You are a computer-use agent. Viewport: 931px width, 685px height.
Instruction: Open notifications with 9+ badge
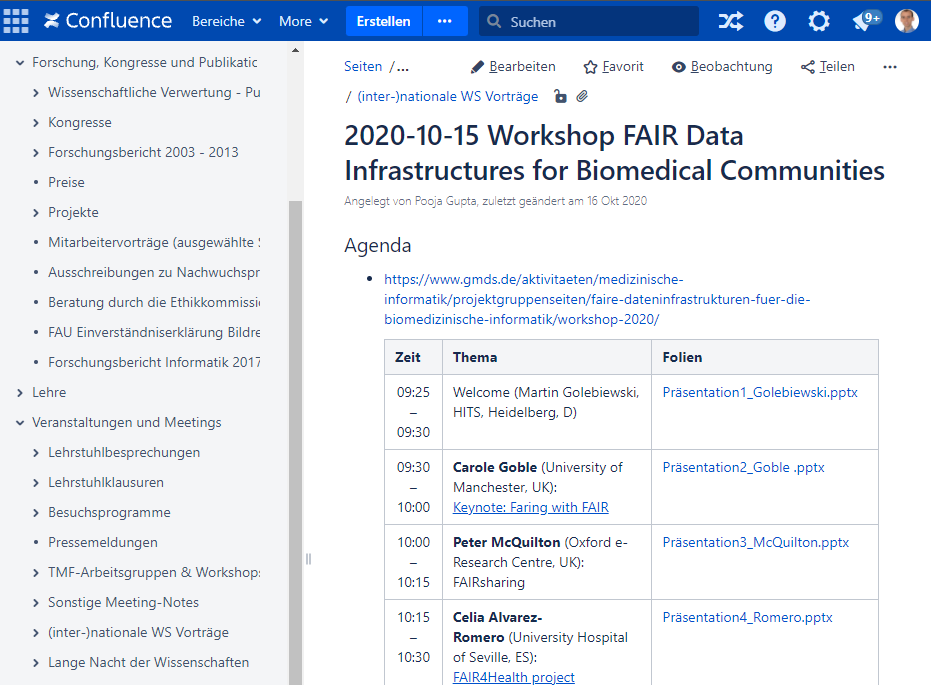click(866, 20)
